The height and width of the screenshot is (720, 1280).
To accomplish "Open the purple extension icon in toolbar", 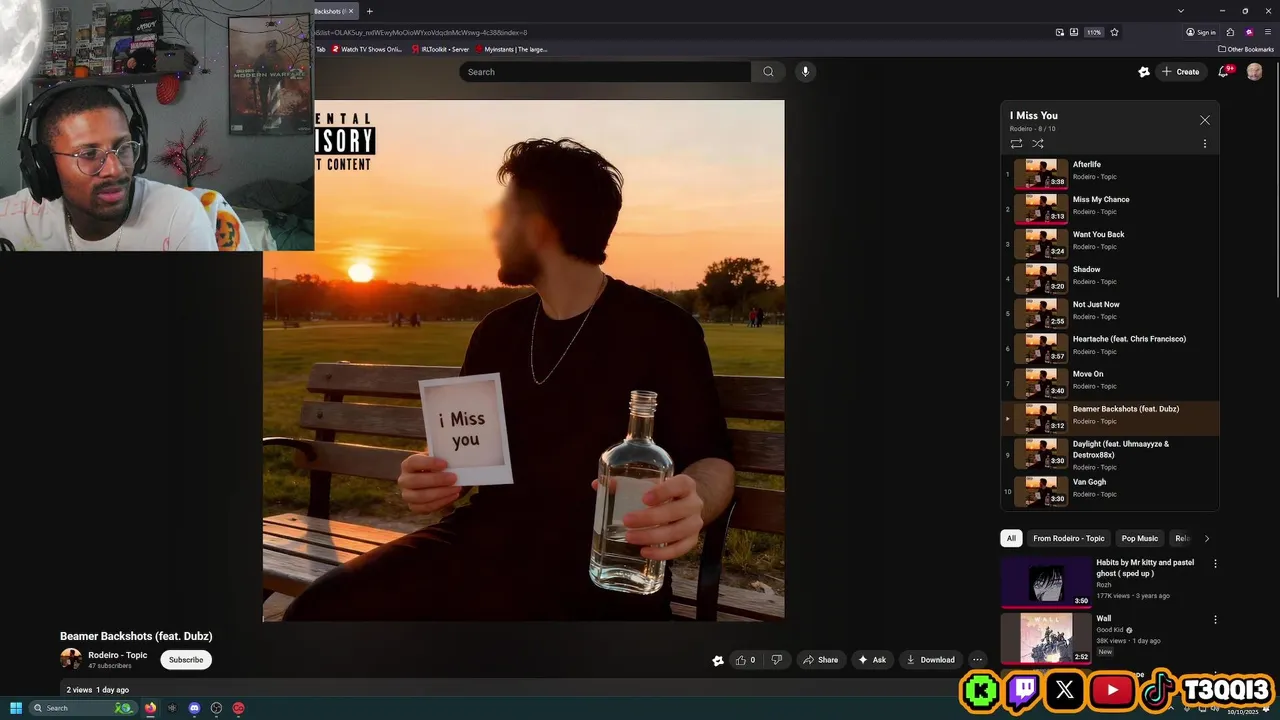I will point(1249,32).
